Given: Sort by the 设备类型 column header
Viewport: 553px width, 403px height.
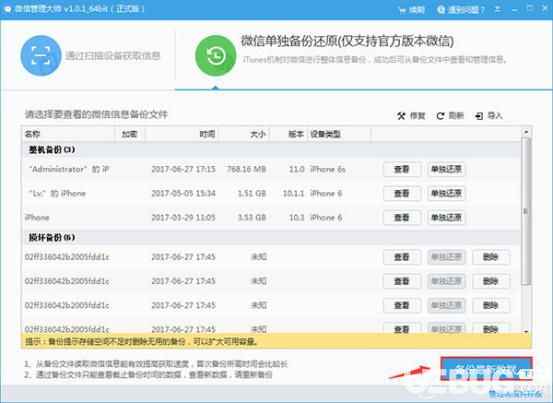Looking at the screenshot, I should point(339,134).
